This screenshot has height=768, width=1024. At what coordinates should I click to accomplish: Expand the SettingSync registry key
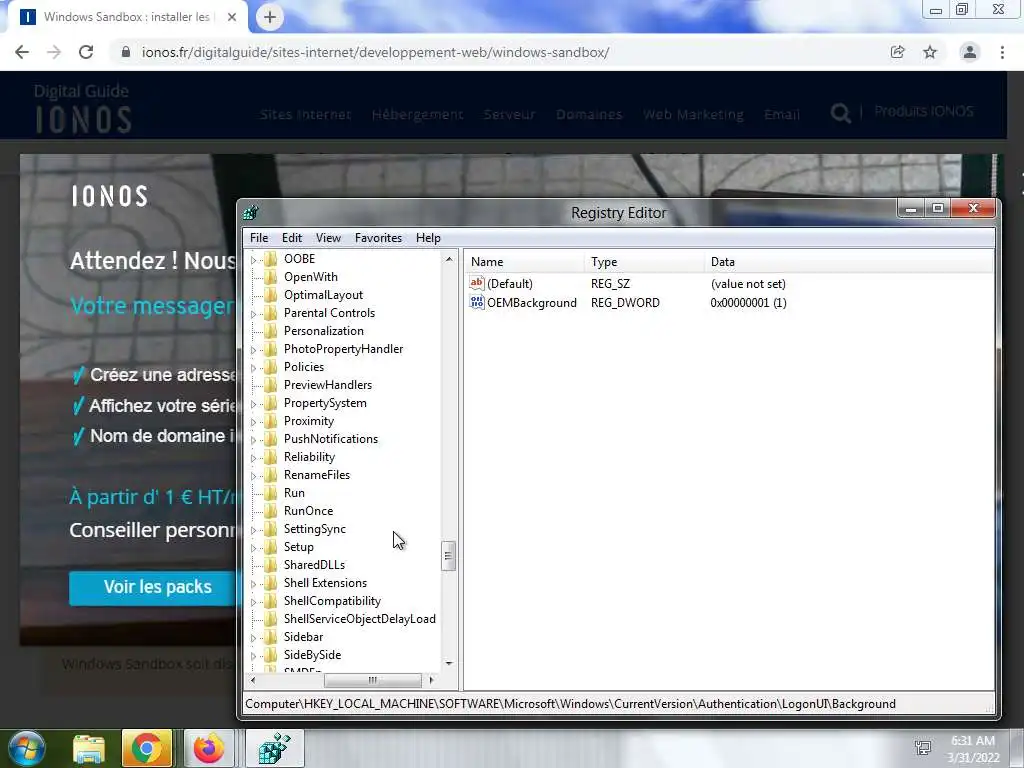(253, 530)
